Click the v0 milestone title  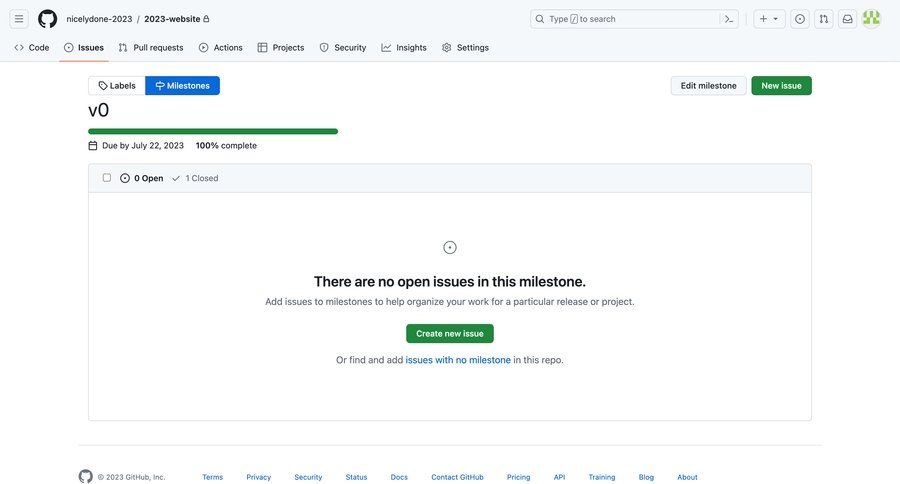pos(99,110)
